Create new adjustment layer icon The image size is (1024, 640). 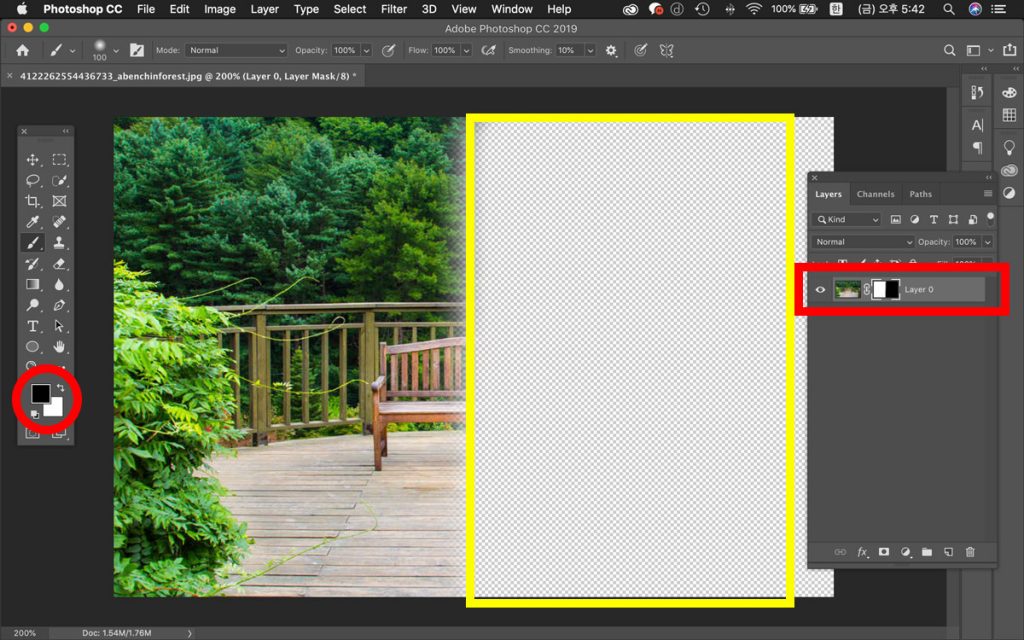pyautogui.click(x=905, y=552)
